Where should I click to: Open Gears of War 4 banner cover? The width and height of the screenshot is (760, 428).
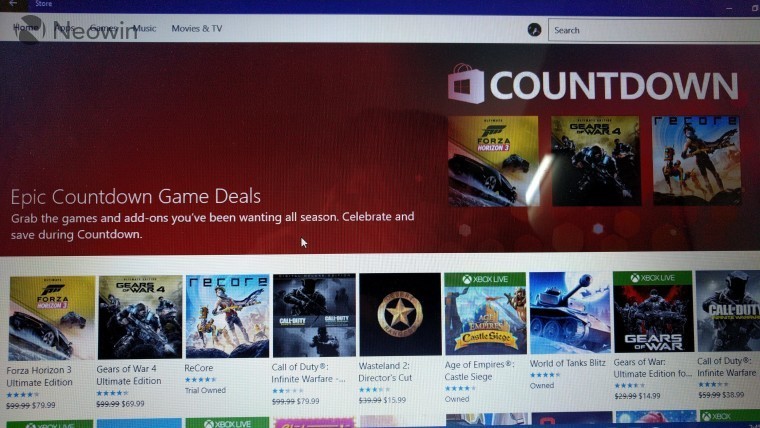tap(596, 161)
